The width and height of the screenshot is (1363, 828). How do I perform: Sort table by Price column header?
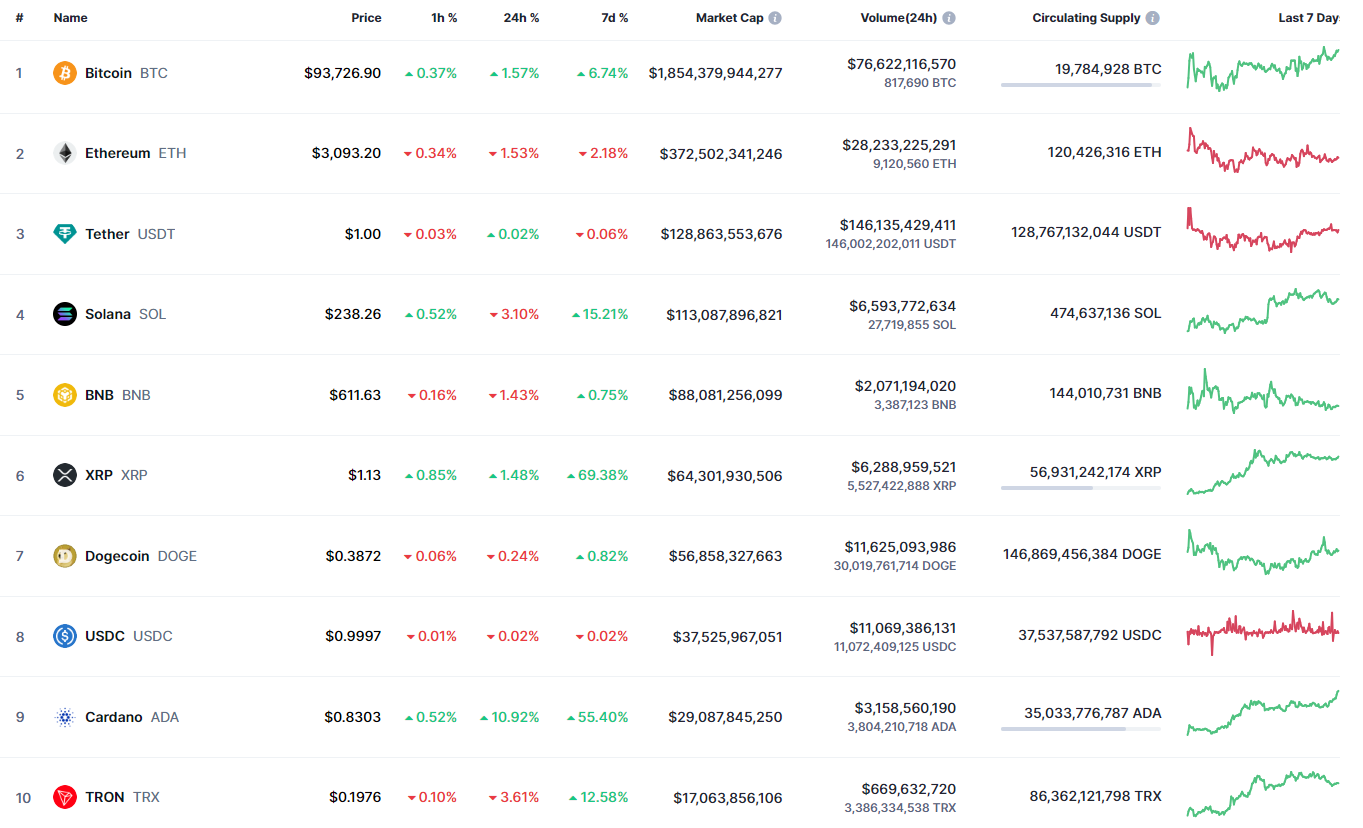(x=366, y=18)
